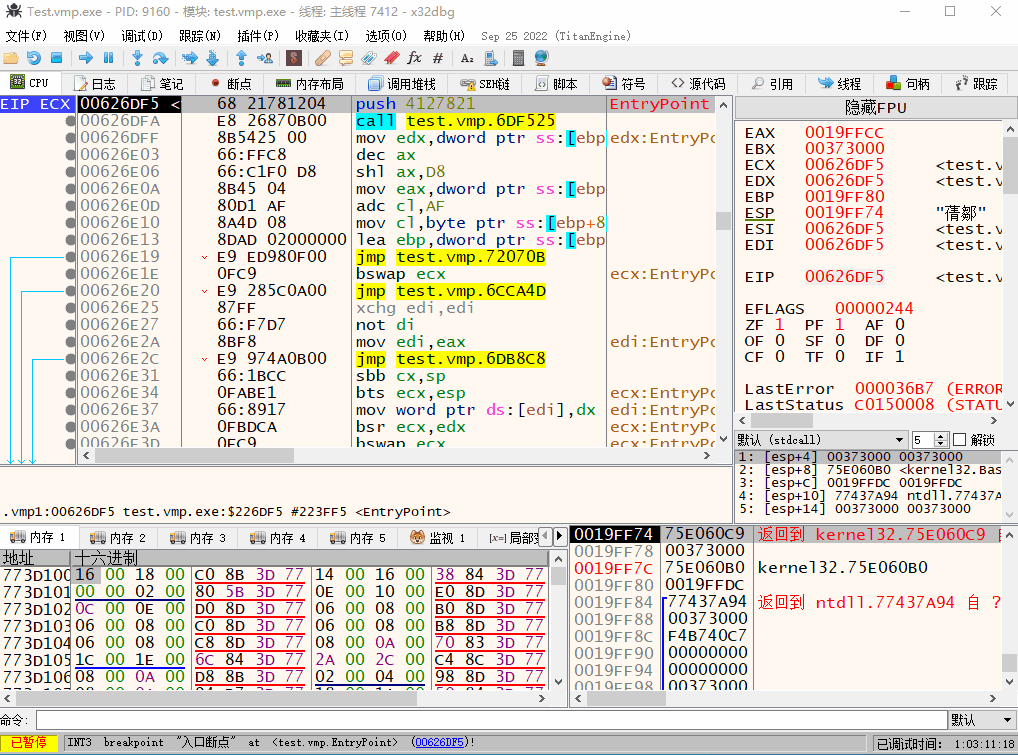
Task: Click the Run (continue execution) arrow icon
Action: click(x=88, y=58)
